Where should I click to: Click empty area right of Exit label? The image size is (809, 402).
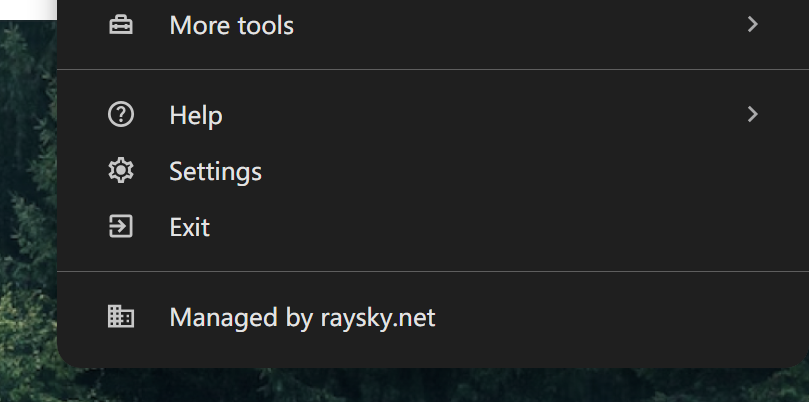click(x=500, y=228)
